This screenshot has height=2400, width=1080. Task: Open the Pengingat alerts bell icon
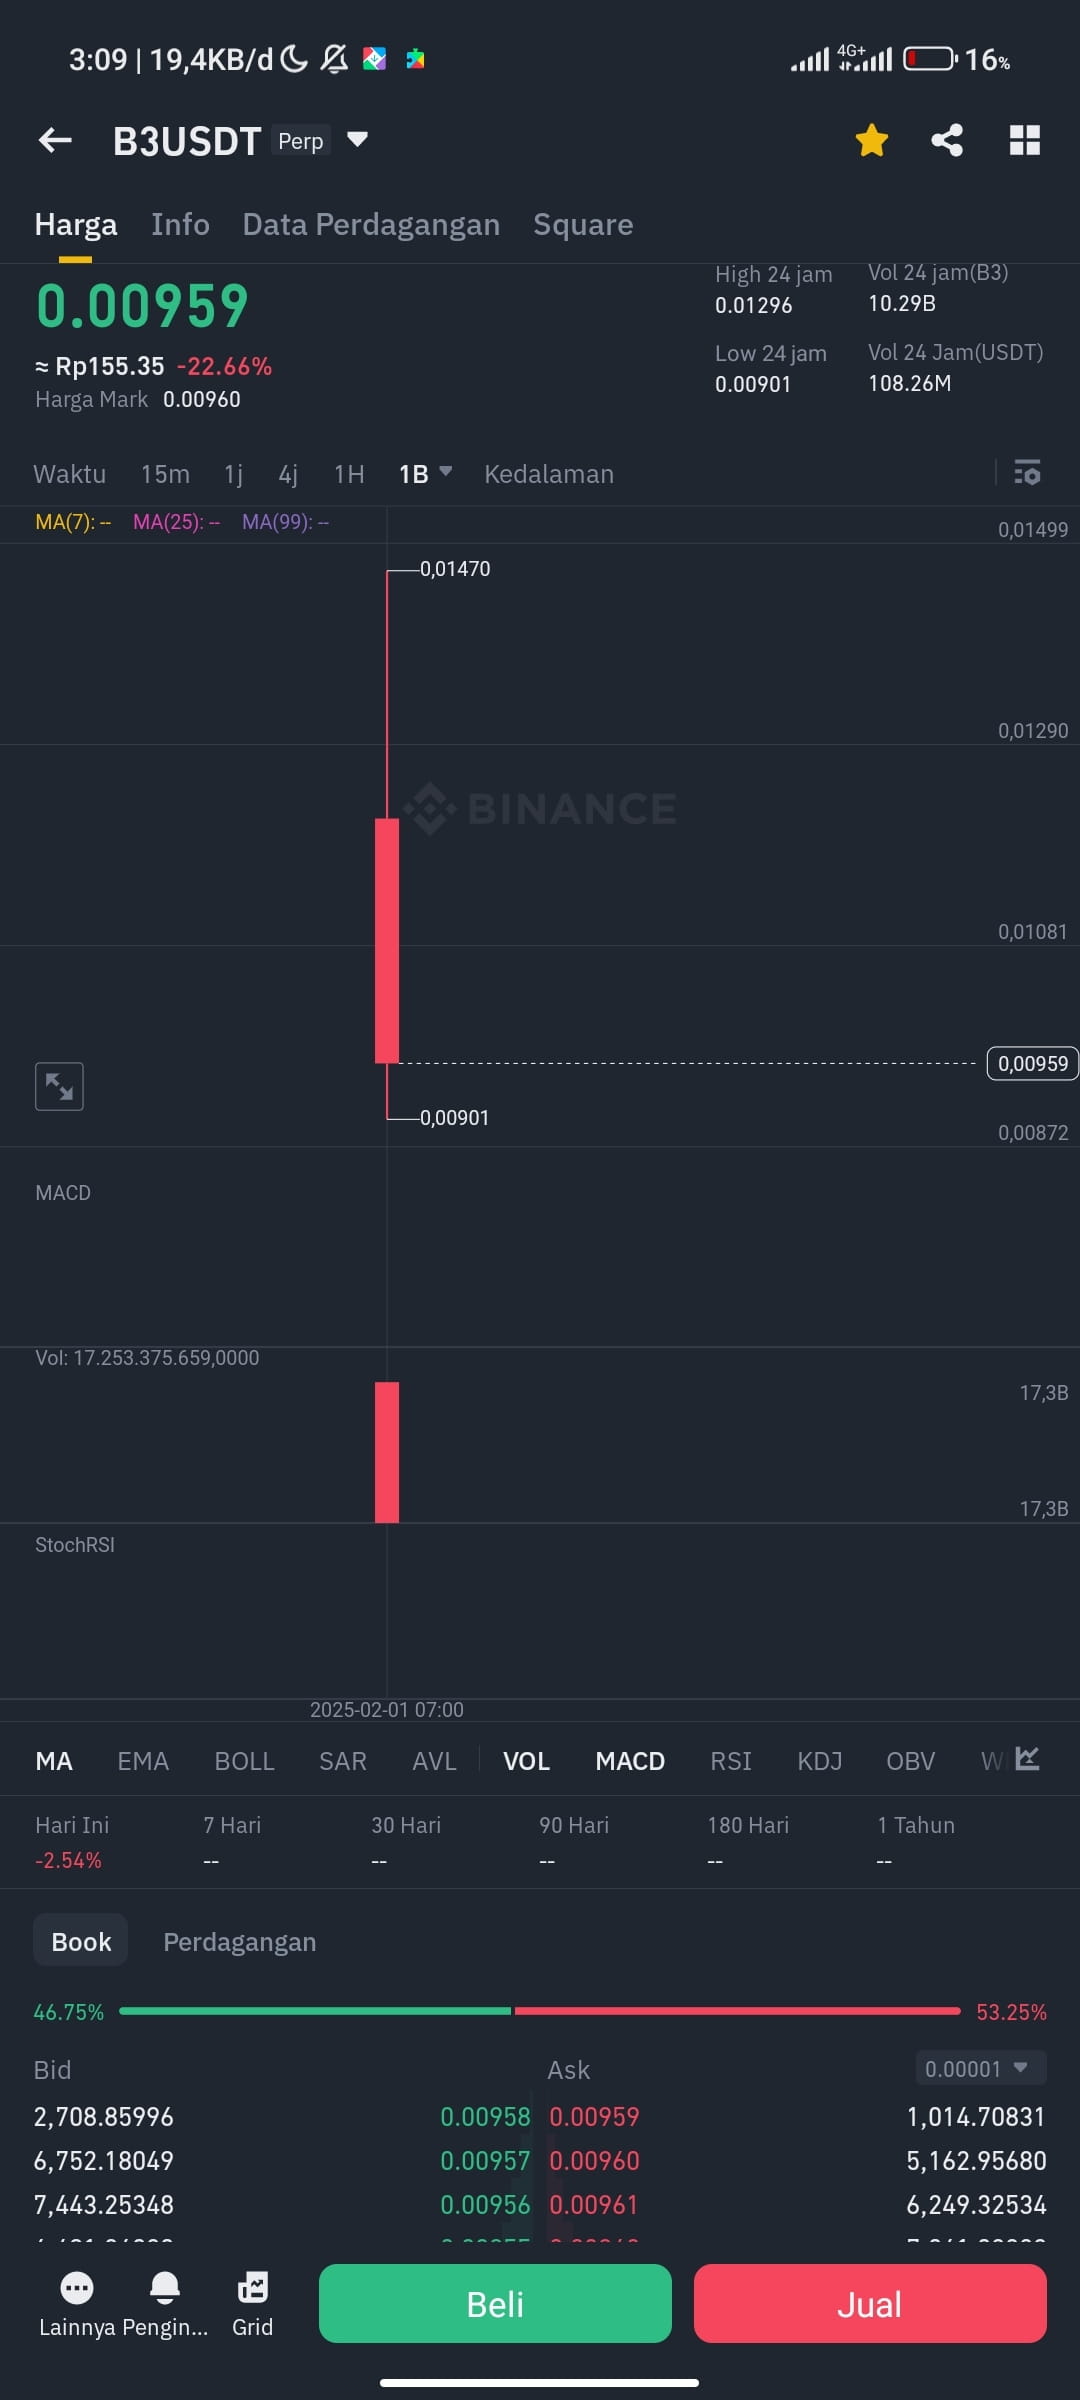coord(163,2289)
